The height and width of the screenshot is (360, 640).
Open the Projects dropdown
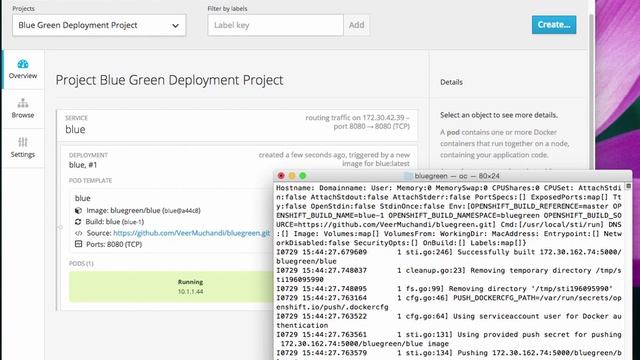click(x=99, y=25)
